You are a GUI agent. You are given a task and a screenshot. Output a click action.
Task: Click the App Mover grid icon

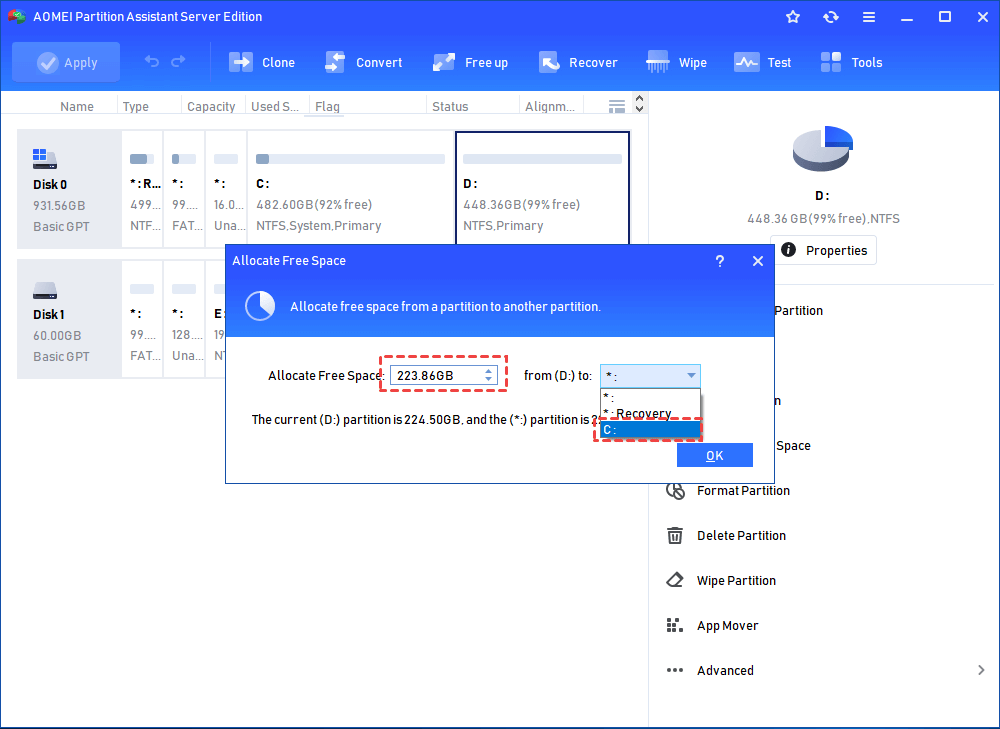674,625
